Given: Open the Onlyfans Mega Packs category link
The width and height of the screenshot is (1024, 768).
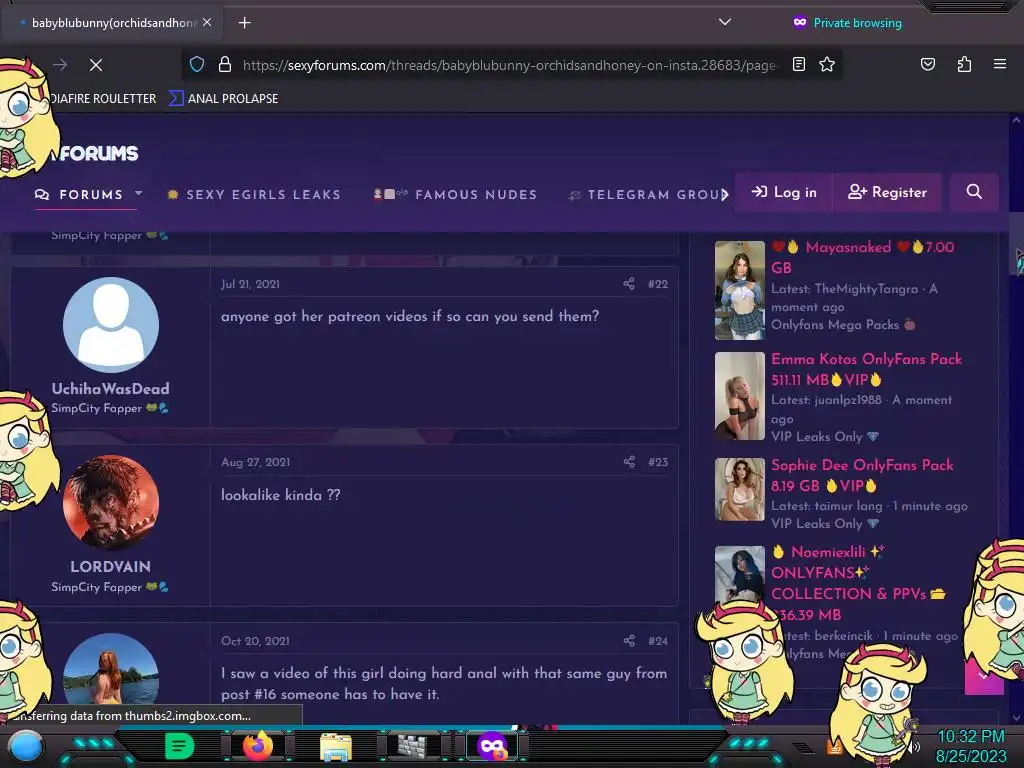Looking at the screenshot, I should [842, 325].
